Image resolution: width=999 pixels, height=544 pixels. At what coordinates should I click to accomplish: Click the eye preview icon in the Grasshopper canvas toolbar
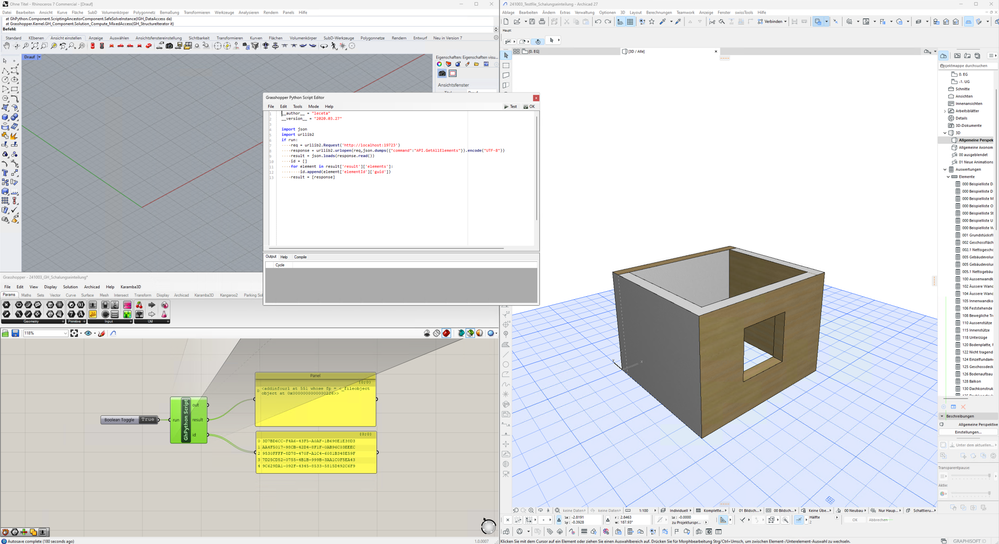click(88, 333)
